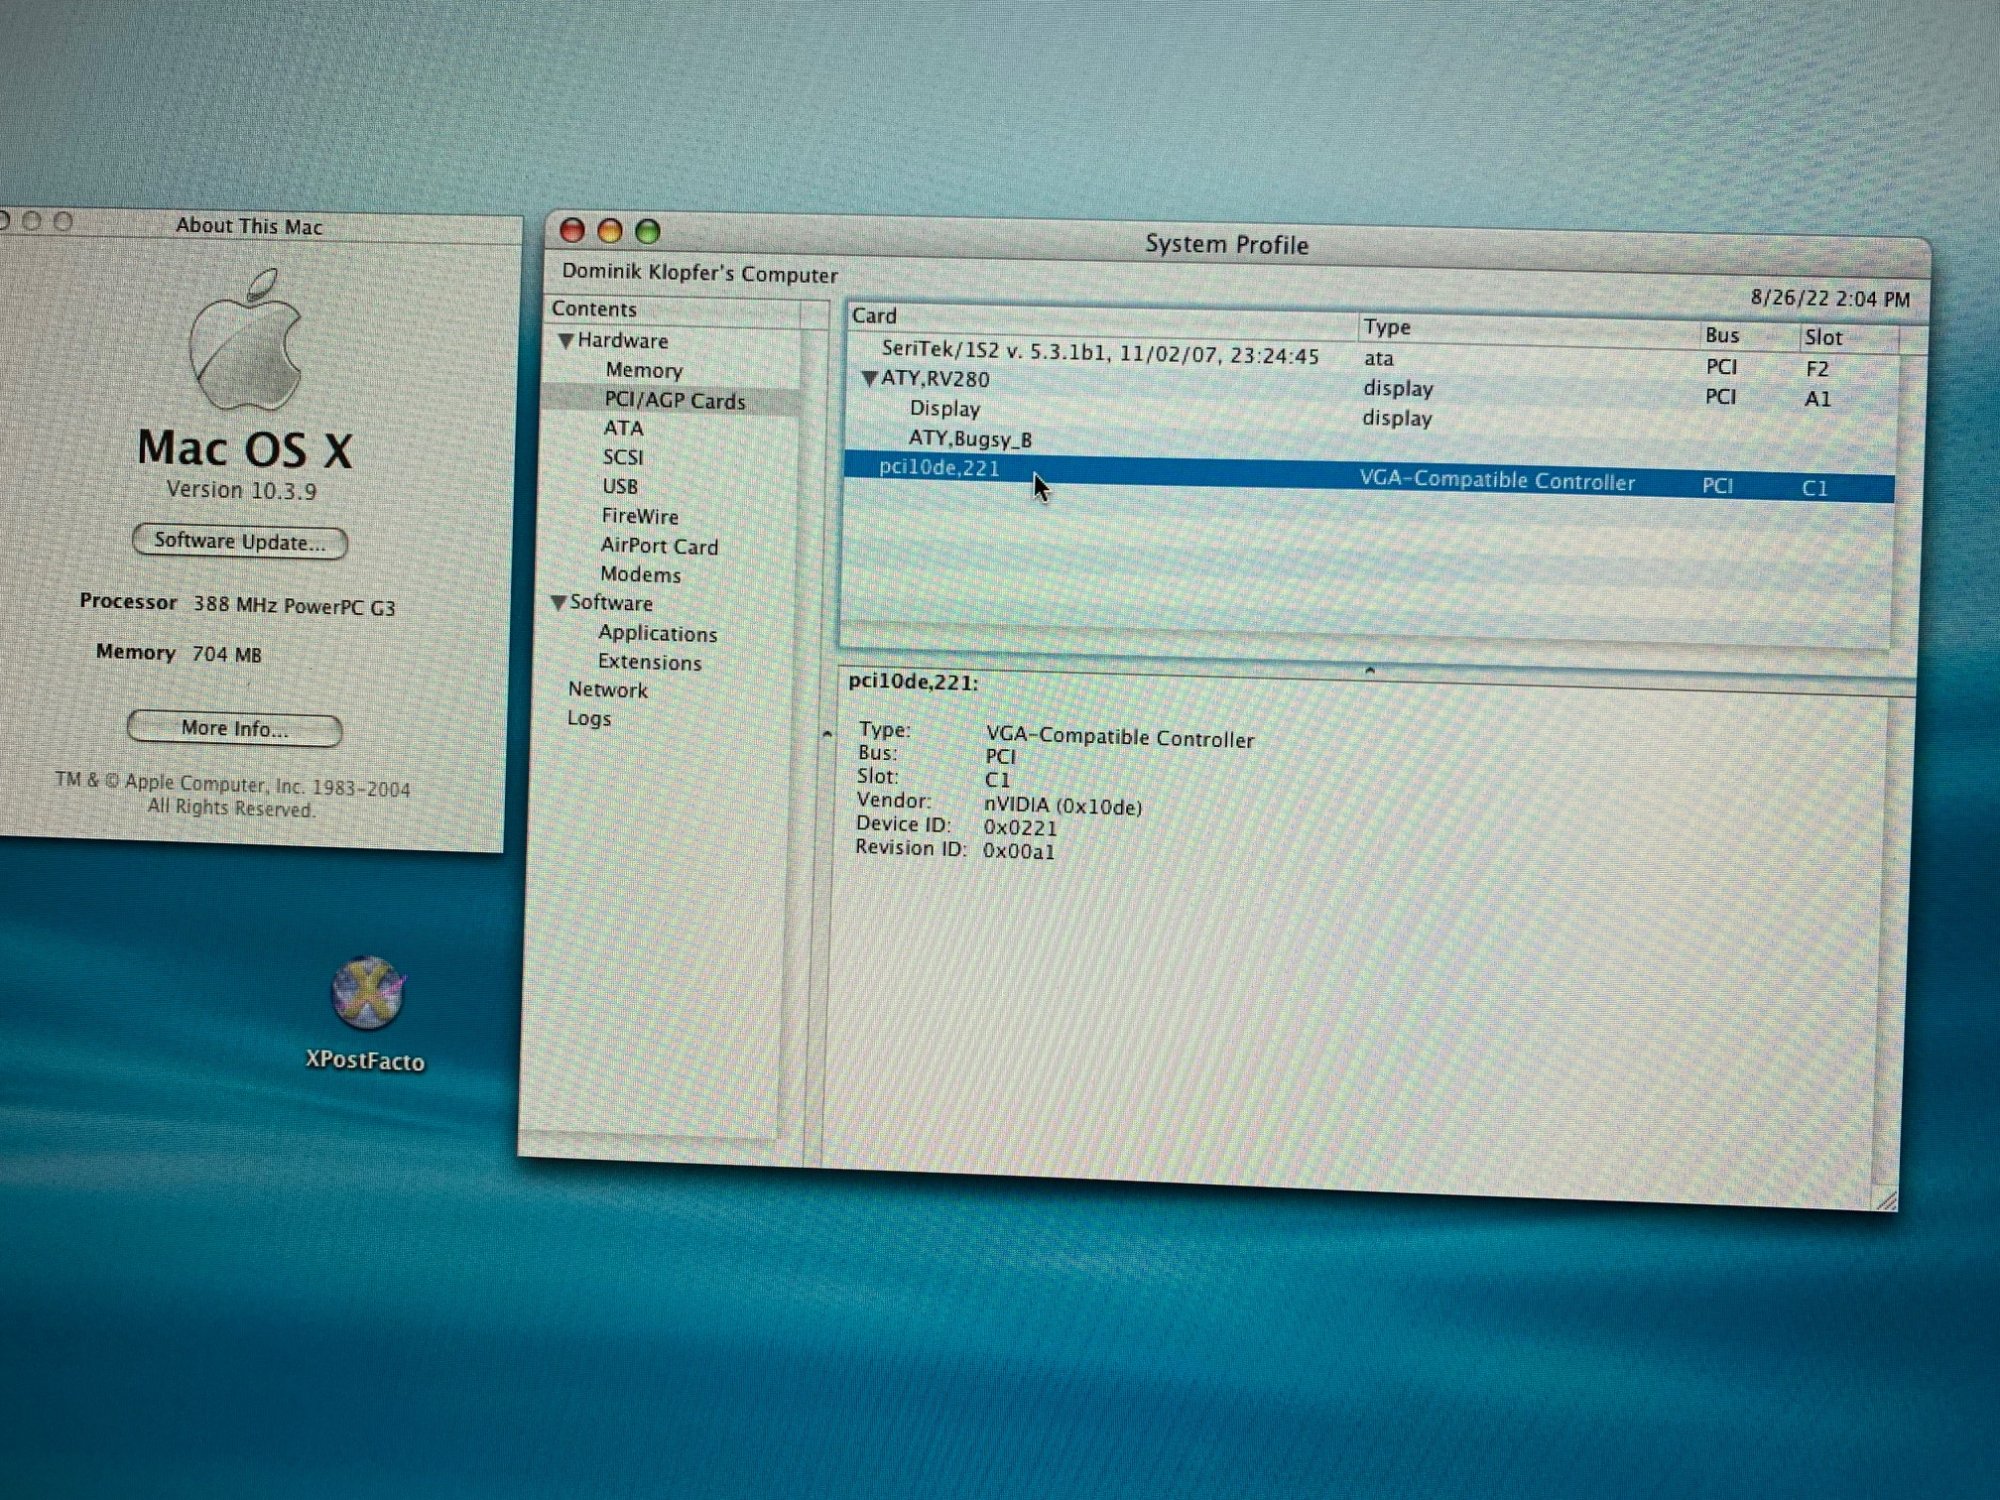Collapse the ATY,RV280 card disclosure triangle

click(x=870, y=379)
